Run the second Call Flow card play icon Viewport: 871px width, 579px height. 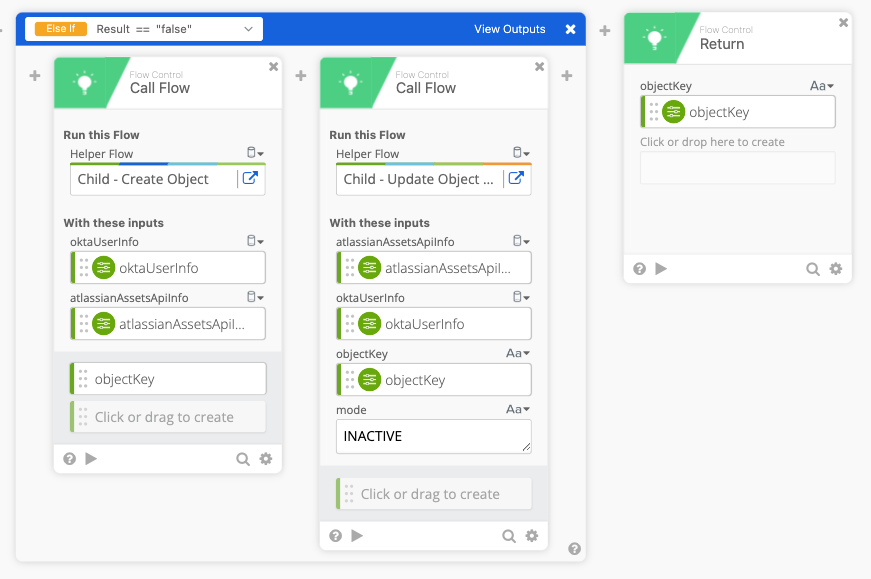point(357,536)
